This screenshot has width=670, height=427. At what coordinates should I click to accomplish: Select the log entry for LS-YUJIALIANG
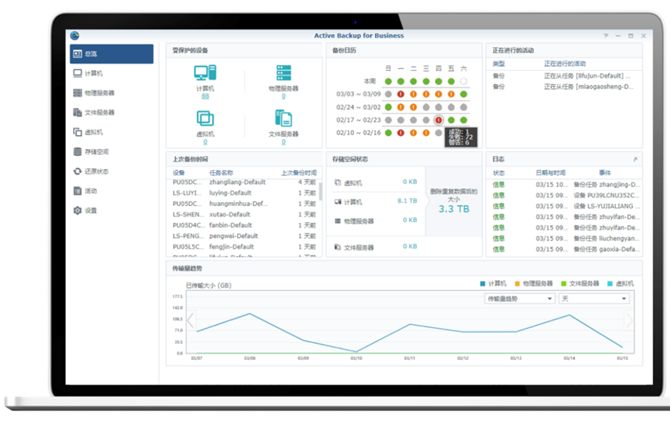[564, 206]
